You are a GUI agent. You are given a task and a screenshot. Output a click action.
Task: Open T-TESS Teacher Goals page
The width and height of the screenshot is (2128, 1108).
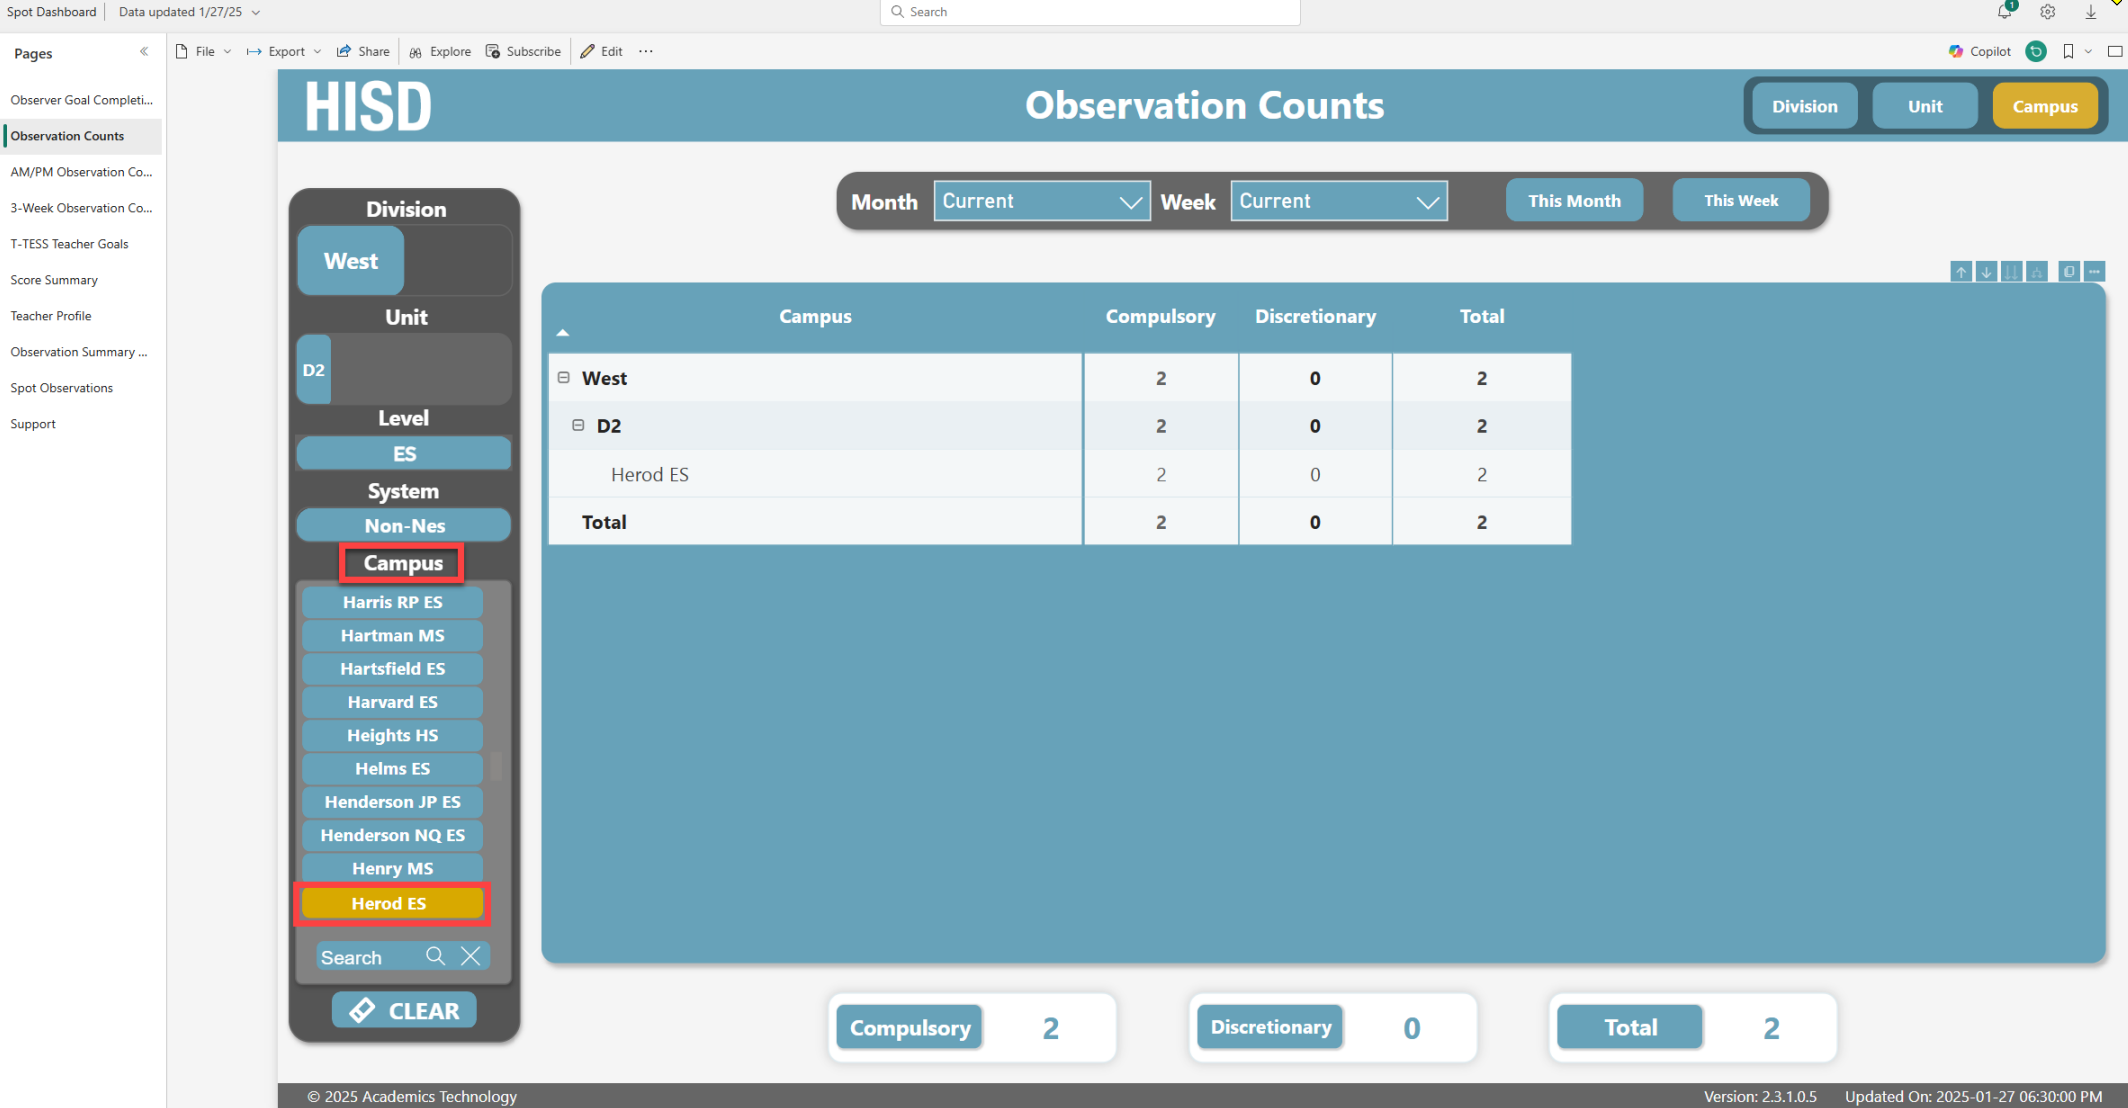[x=82, y=244]
